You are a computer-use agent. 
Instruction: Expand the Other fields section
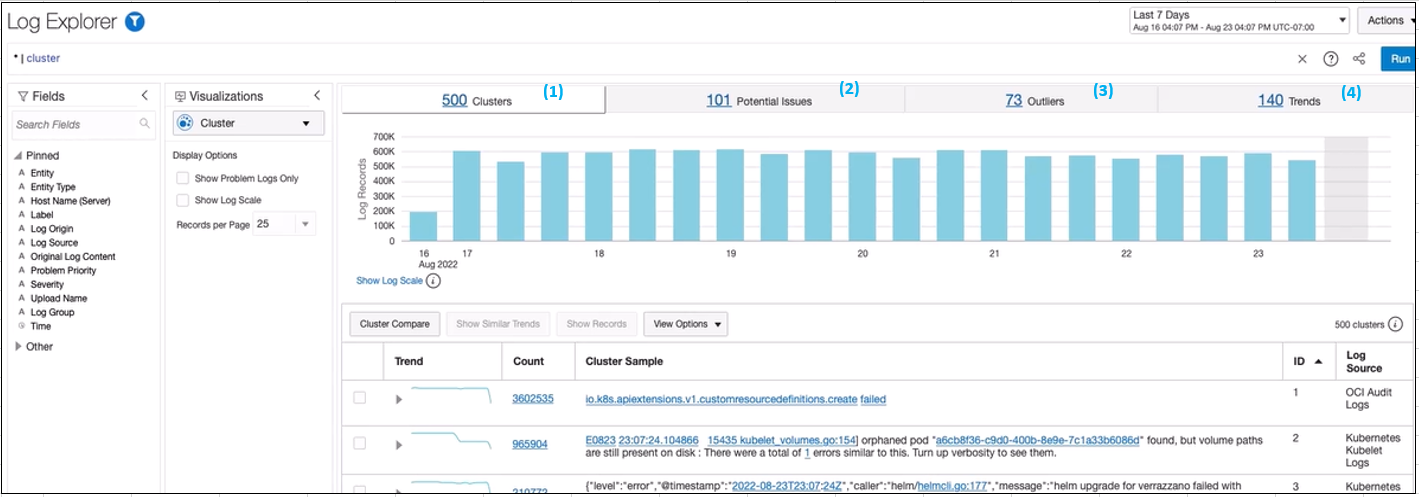pos(18,346)
